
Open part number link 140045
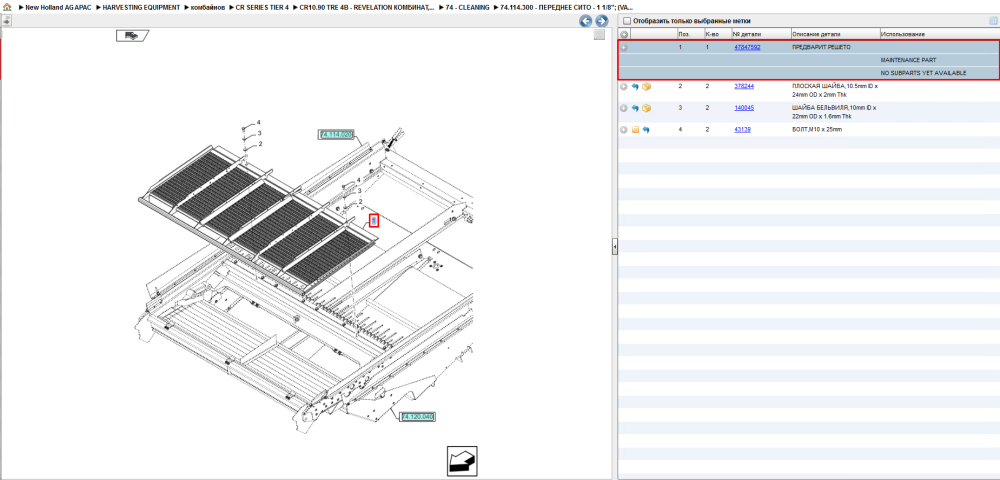pos(744,108)
